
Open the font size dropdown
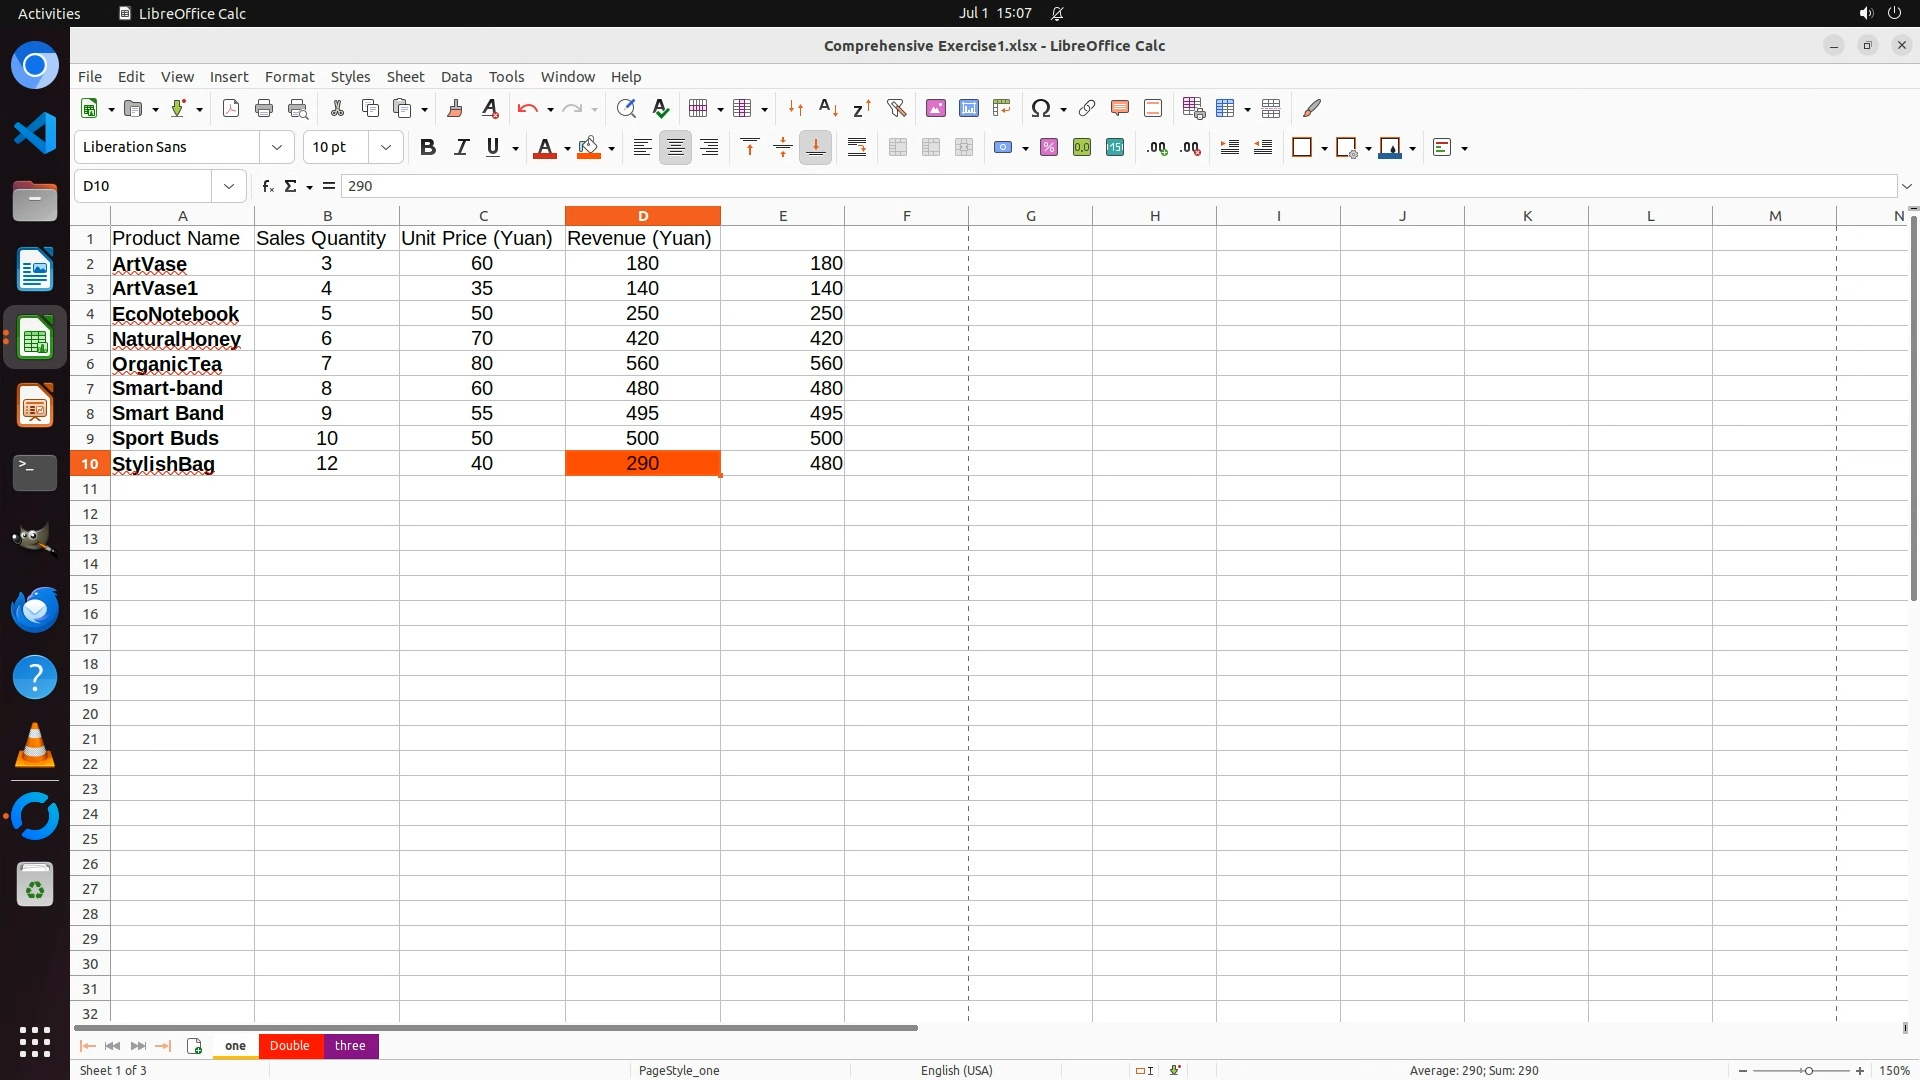pos(386,148)
